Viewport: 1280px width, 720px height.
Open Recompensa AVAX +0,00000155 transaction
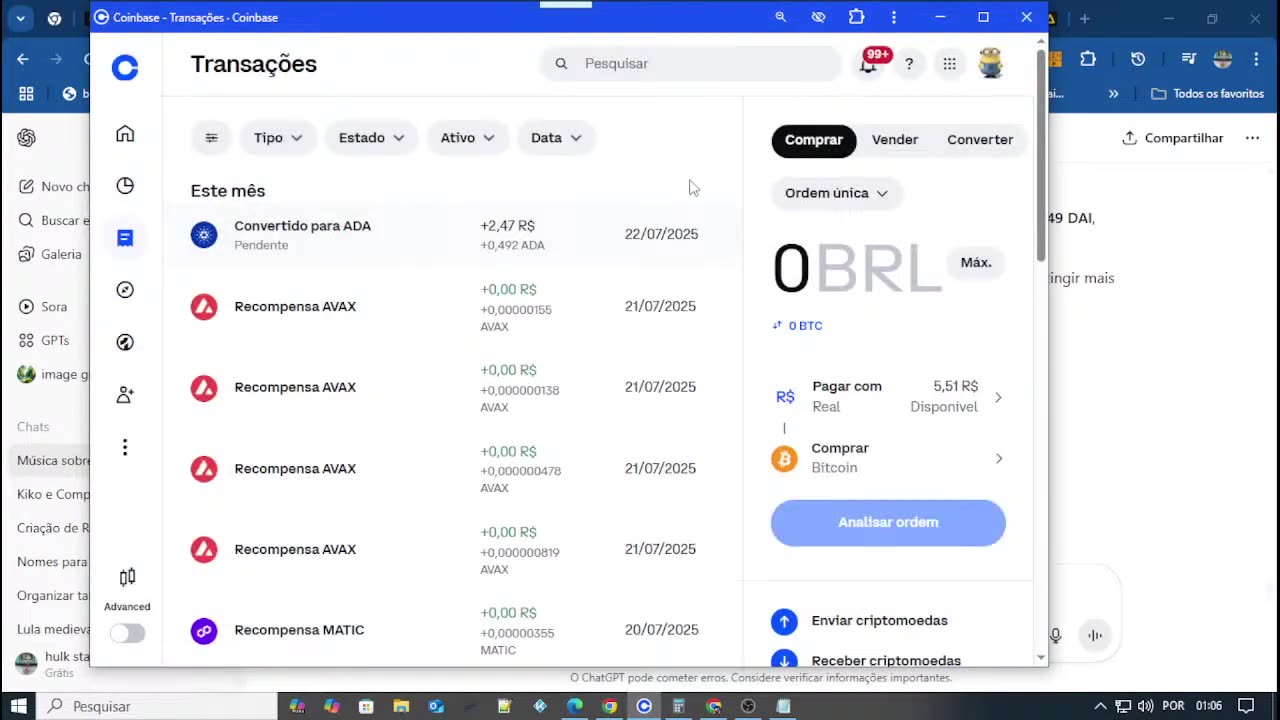coord(453,307)
